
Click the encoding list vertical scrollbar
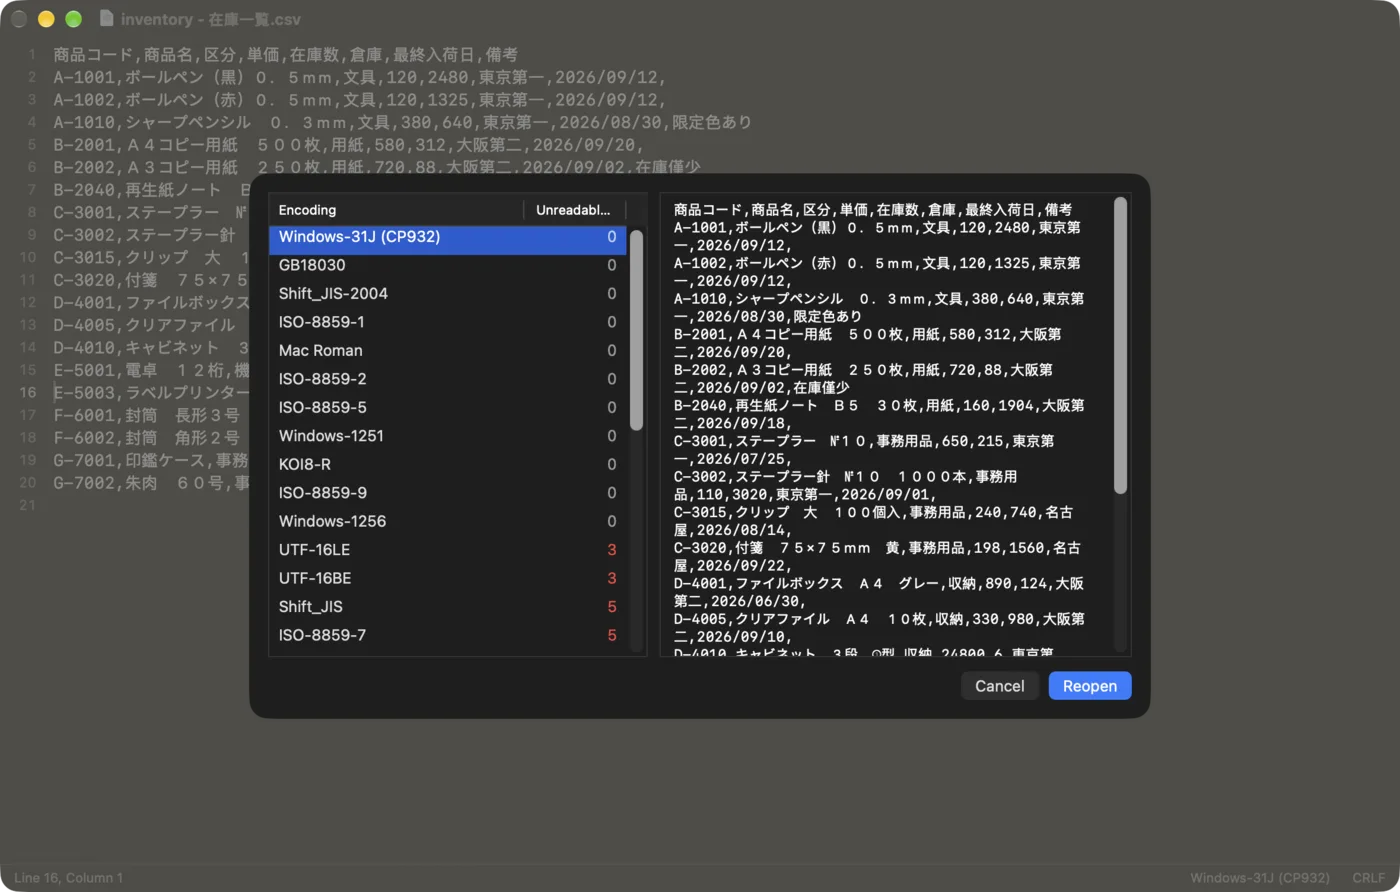(x=636, y=330)
